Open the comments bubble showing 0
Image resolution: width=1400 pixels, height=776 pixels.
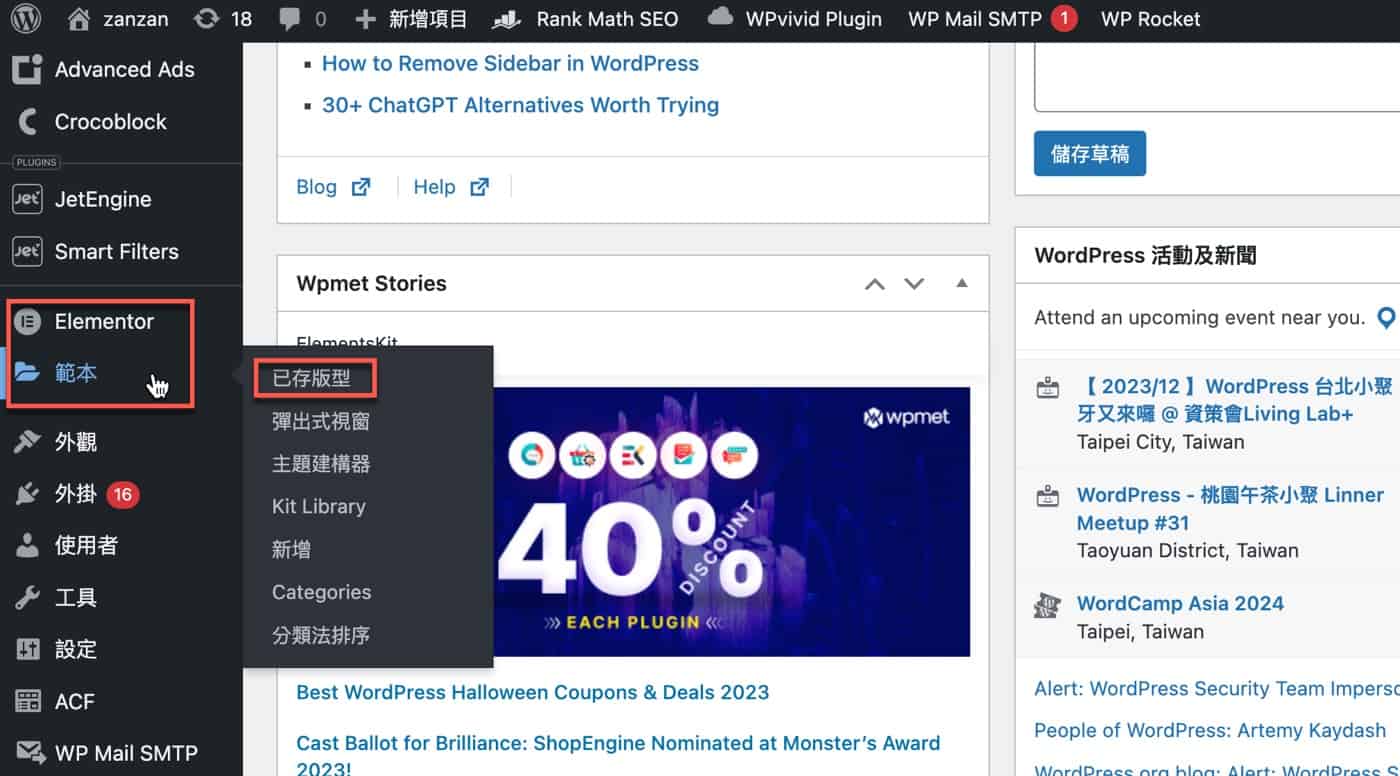303,19
